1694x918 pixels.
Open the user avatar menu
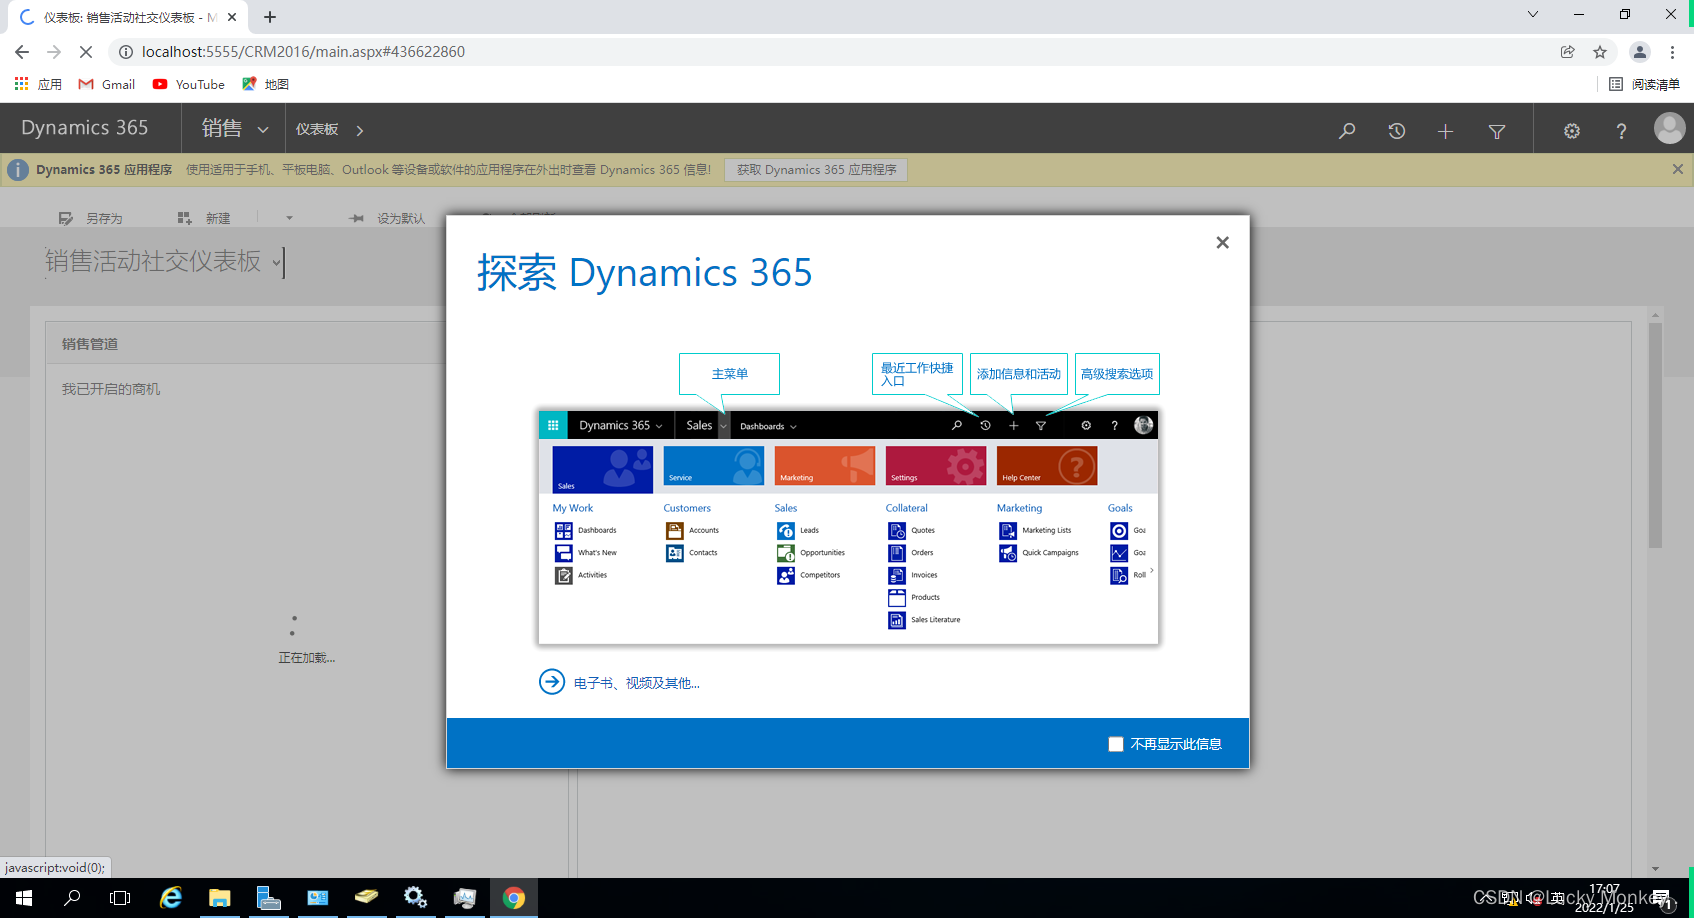click(x=1669, y=128)
